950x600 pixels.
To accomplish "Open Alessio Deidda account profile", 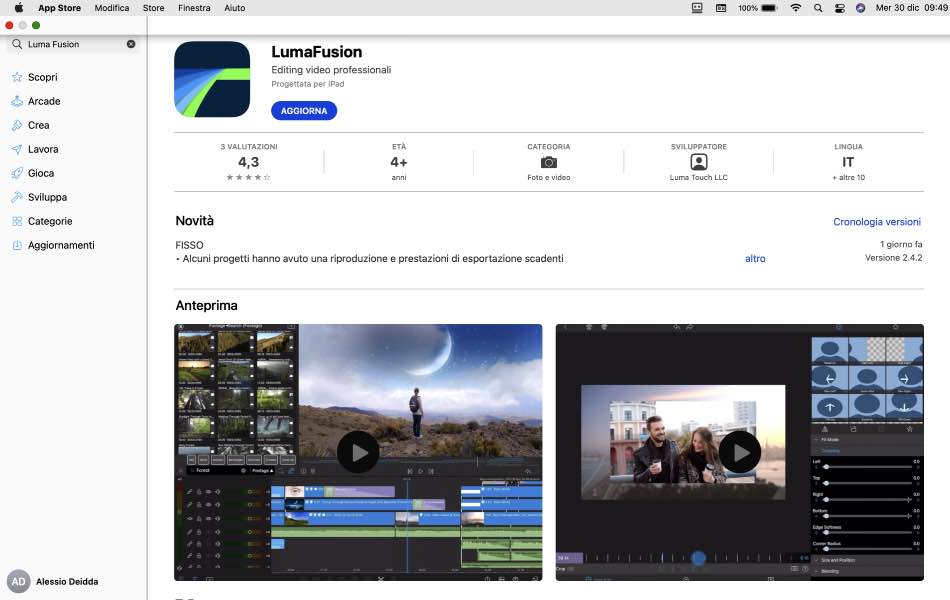I will 53,582.
